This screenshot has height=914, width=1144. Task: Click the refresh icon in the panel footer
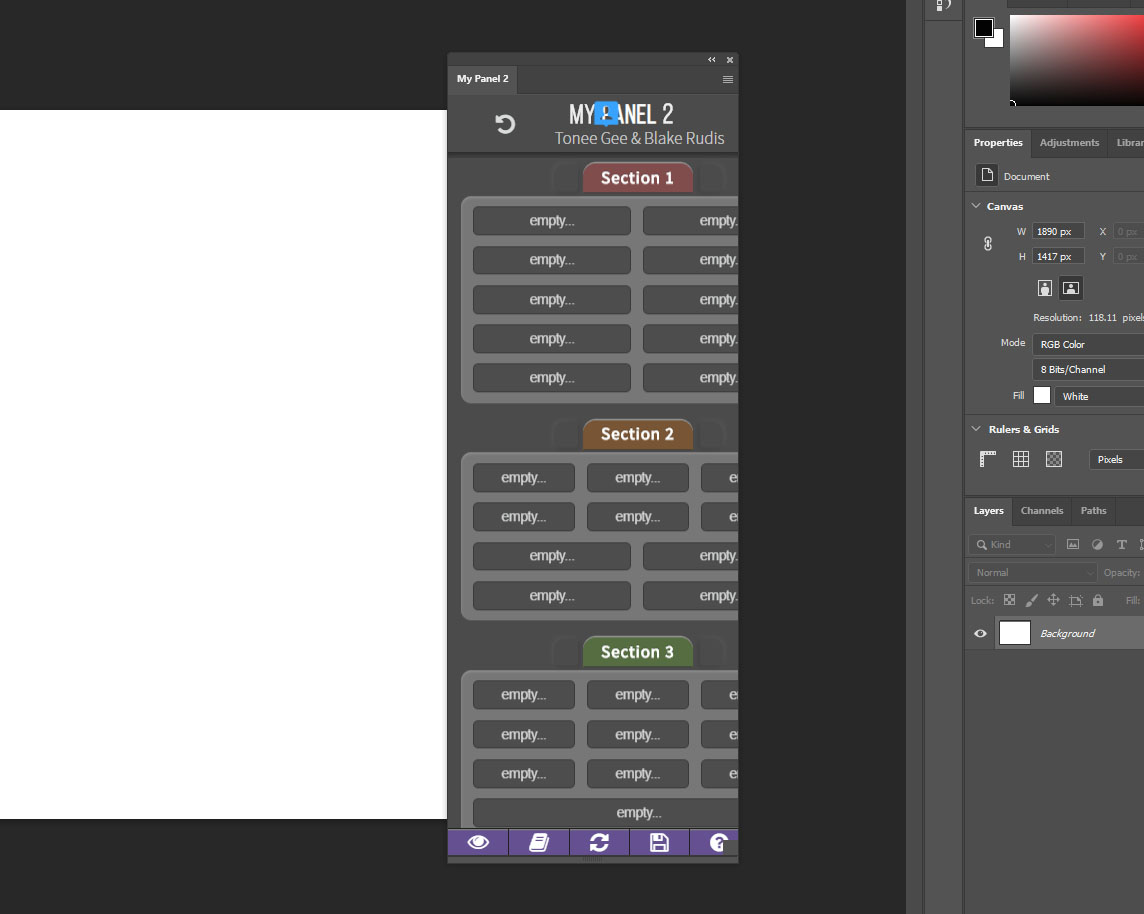coord(598,842)
